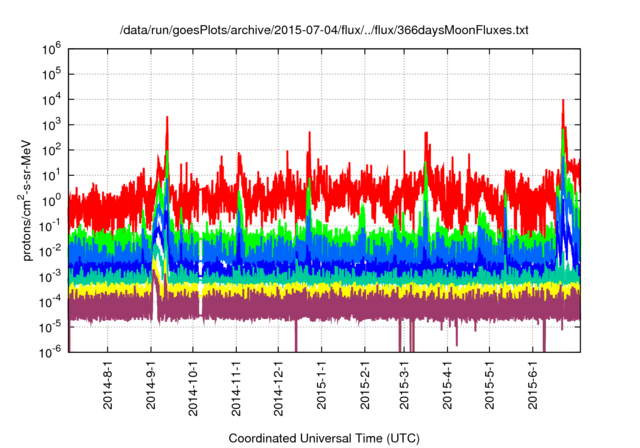Pick the 2014-11-1 date tick label

(x=237, y=385)
